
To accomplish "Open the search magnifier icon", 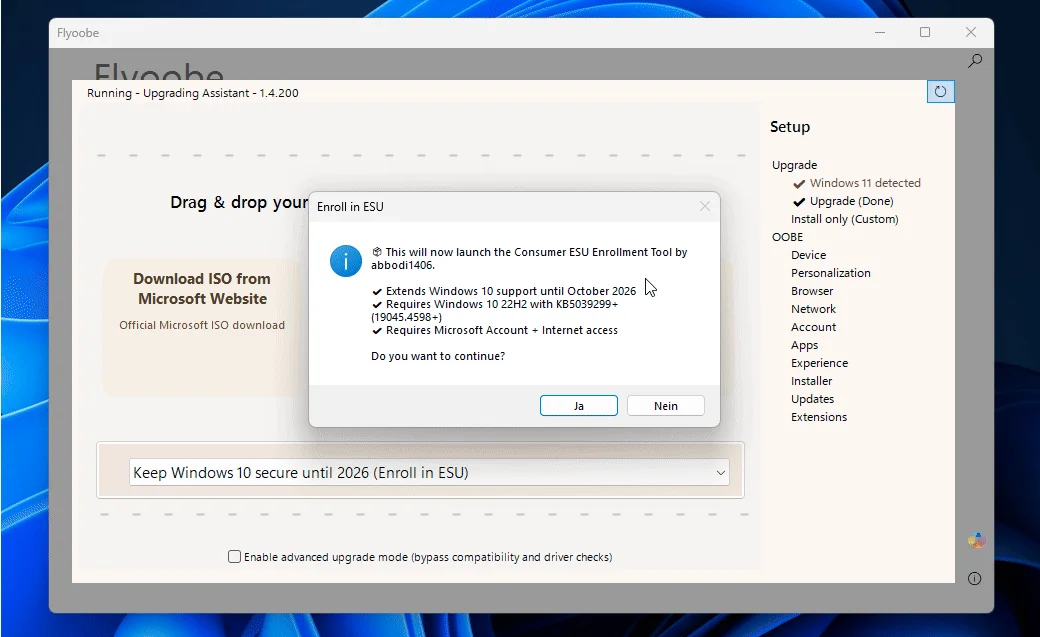I will 974,61.
